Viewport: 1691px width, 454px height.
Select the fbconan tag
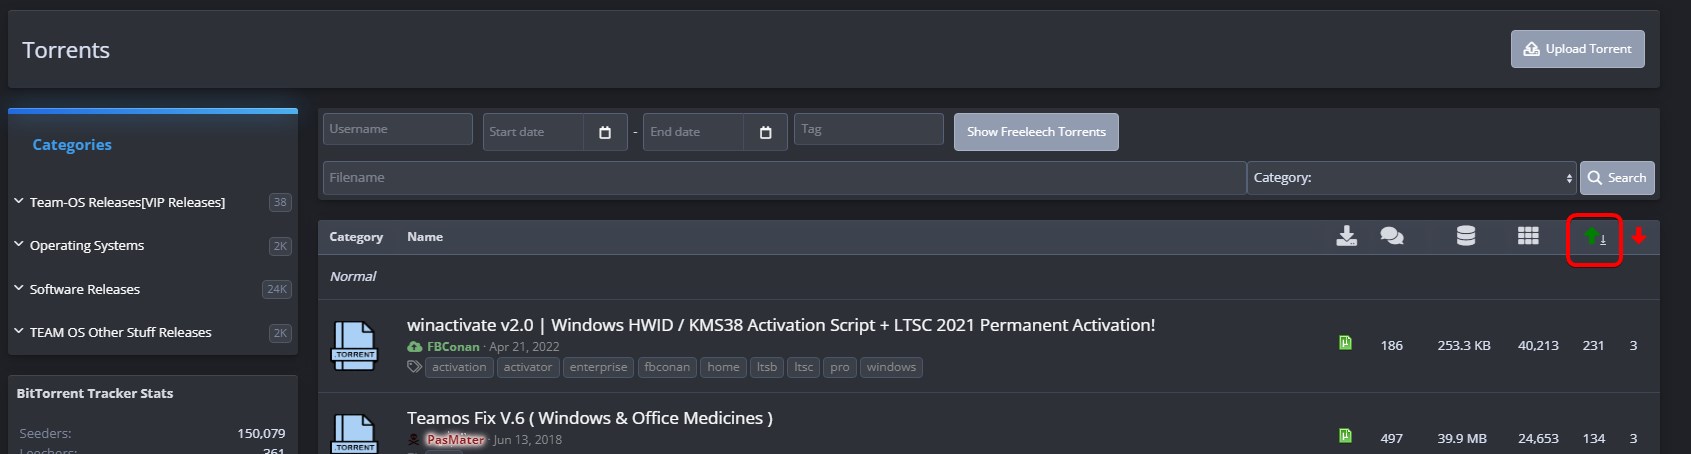tap(667, 367)
